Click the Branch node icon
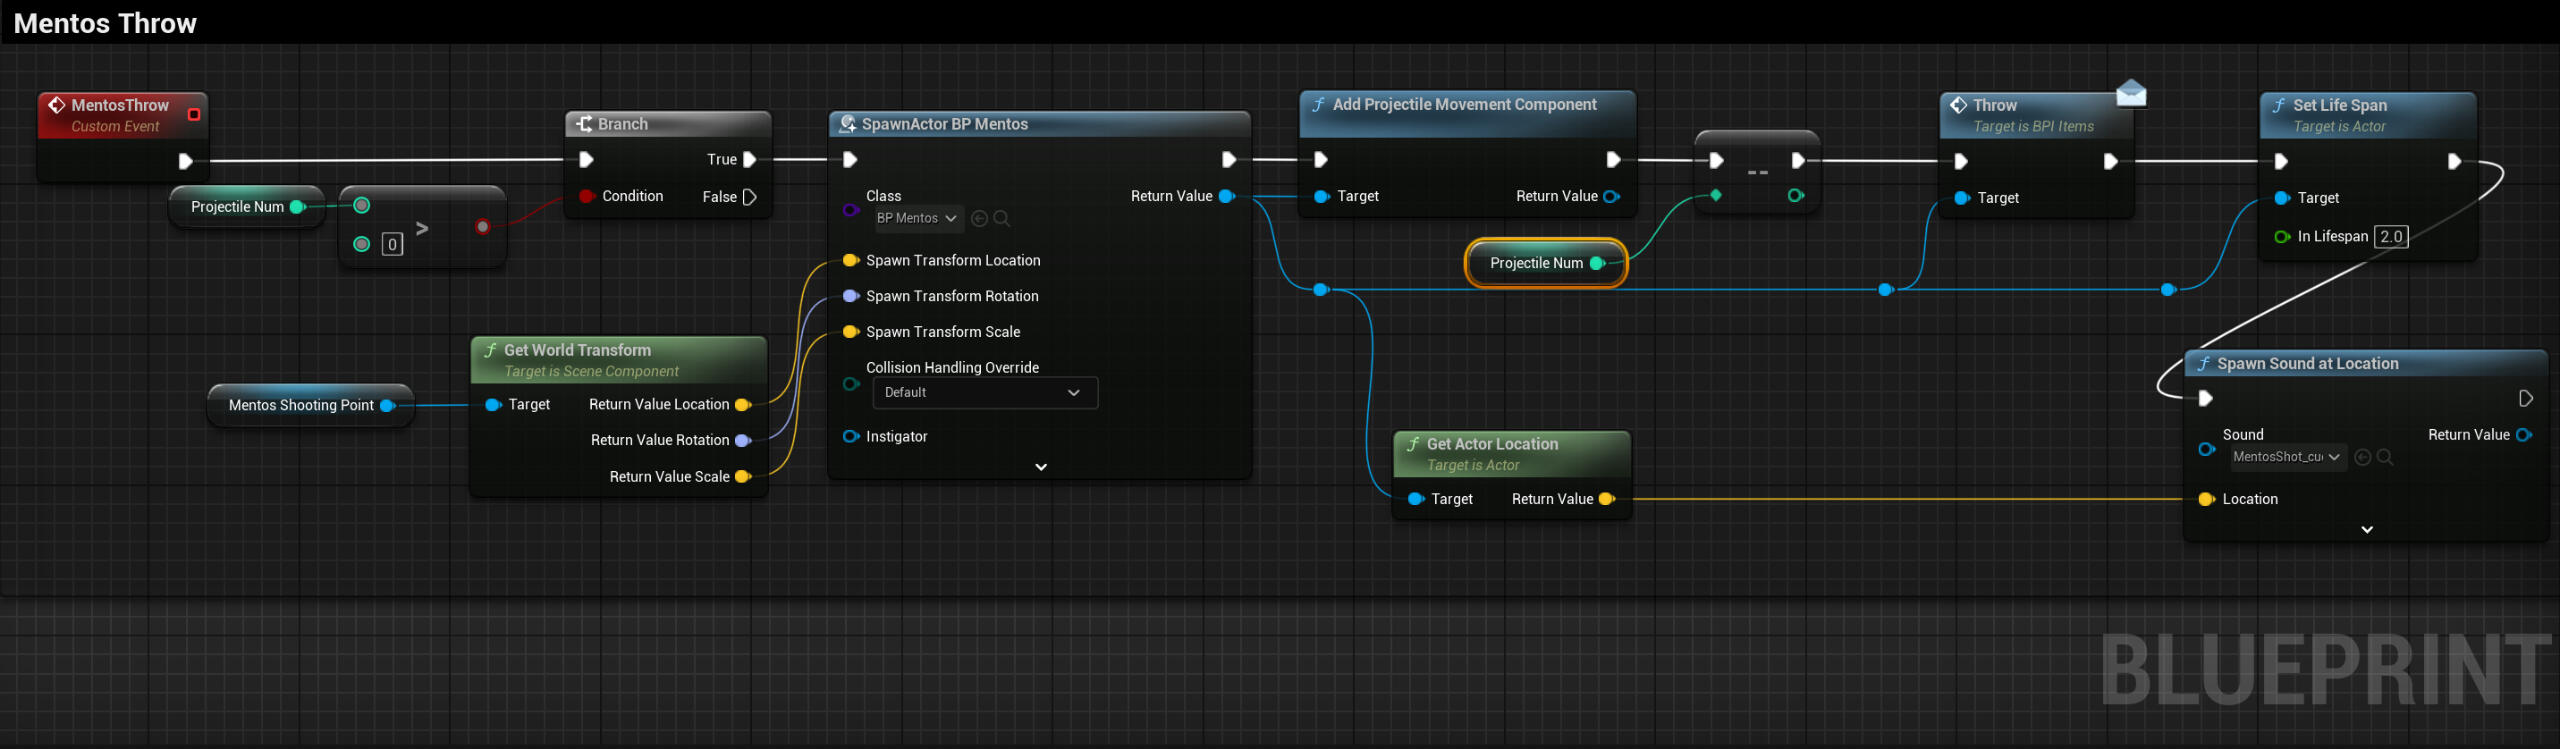Screen dimensions: 2560x749 point(584,124)
